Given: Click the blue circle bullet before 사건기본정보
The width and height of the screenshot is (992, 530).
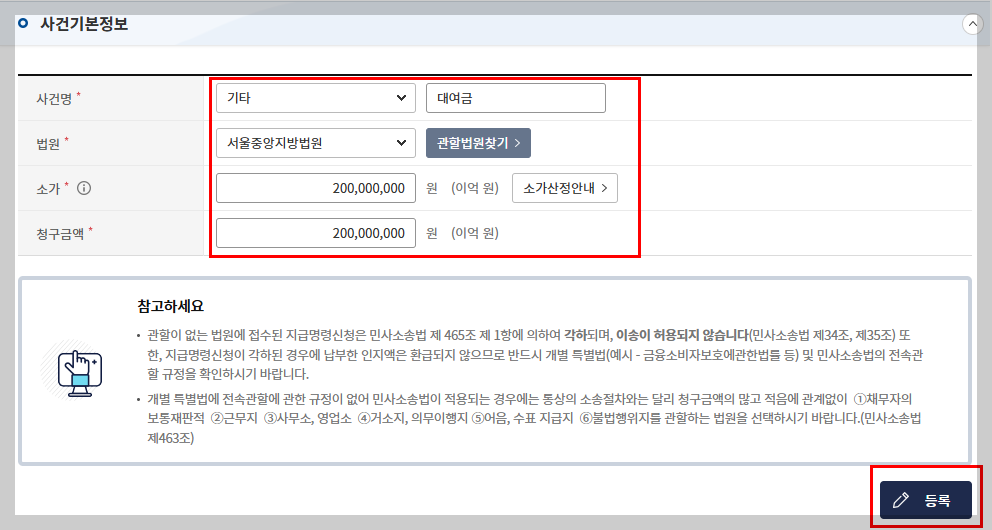Looking at the screenshot, I should point(23,23).
